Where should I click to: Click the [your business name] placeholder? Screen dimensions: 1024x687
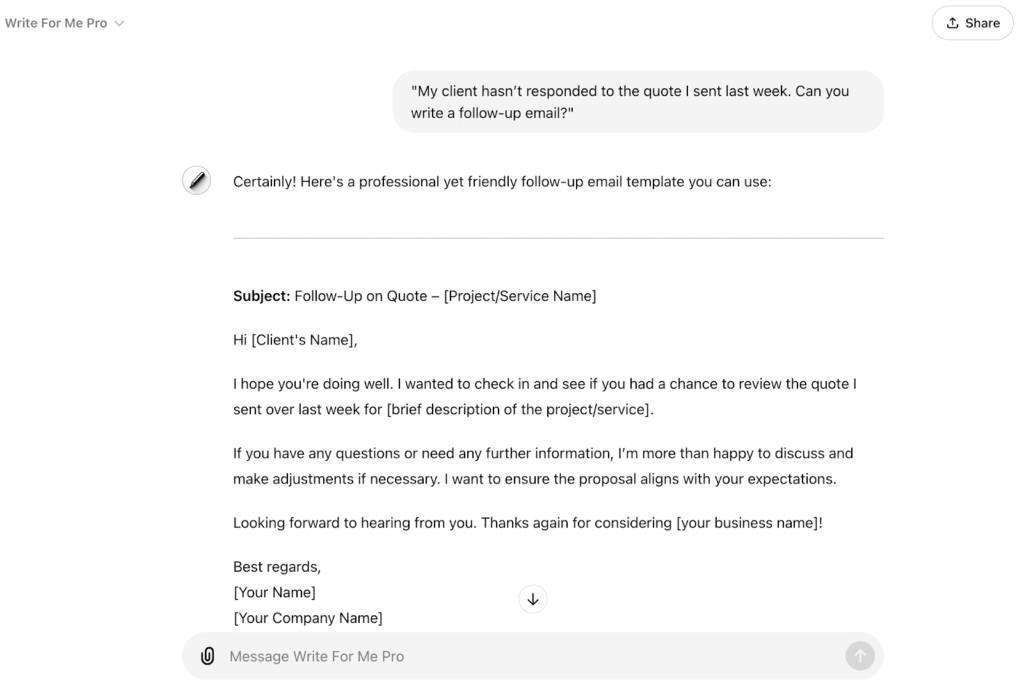[747, 523]
